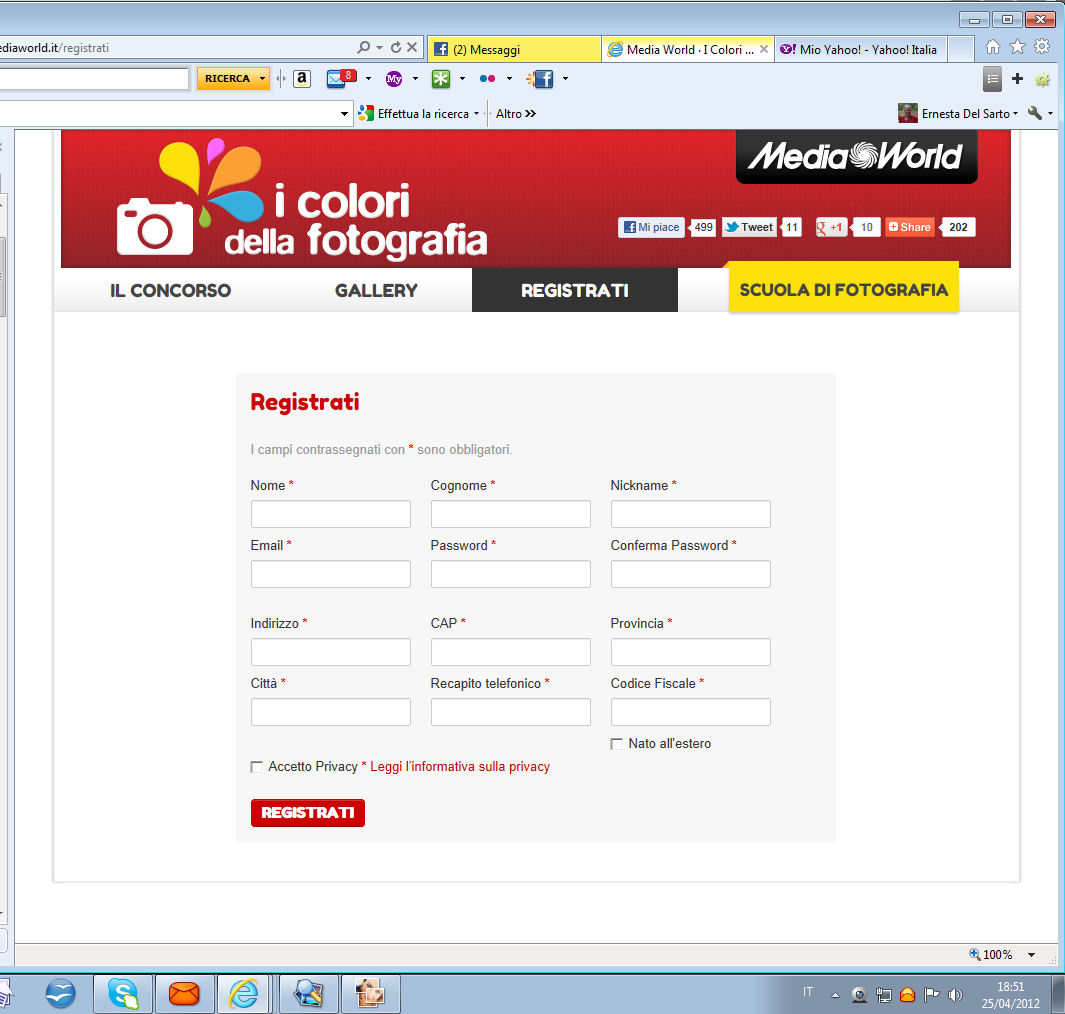The height and width of the screenshot is (1014, 1065).
Task: Open the IL CONCORSO menu item
Action: point(170,291)
